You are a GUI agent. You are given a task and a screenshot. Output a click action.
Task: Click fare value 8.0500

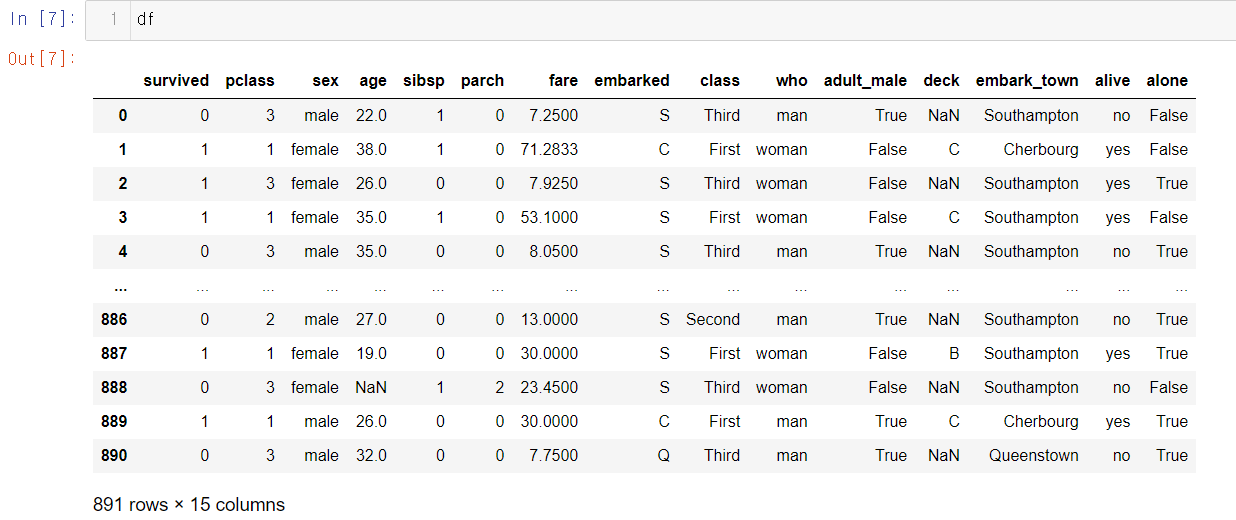coord(554,251)
